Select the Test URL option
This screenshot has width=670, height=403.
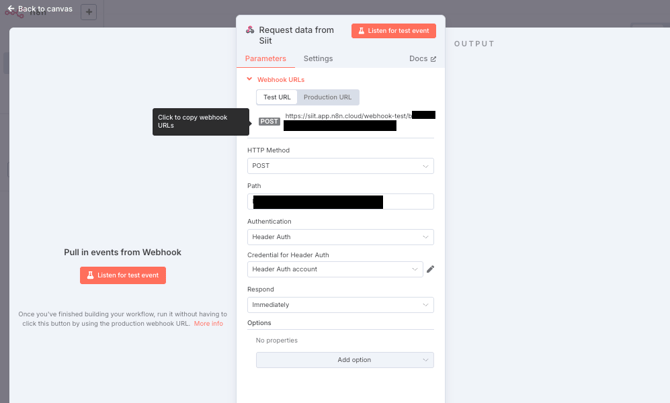(277, 97)
